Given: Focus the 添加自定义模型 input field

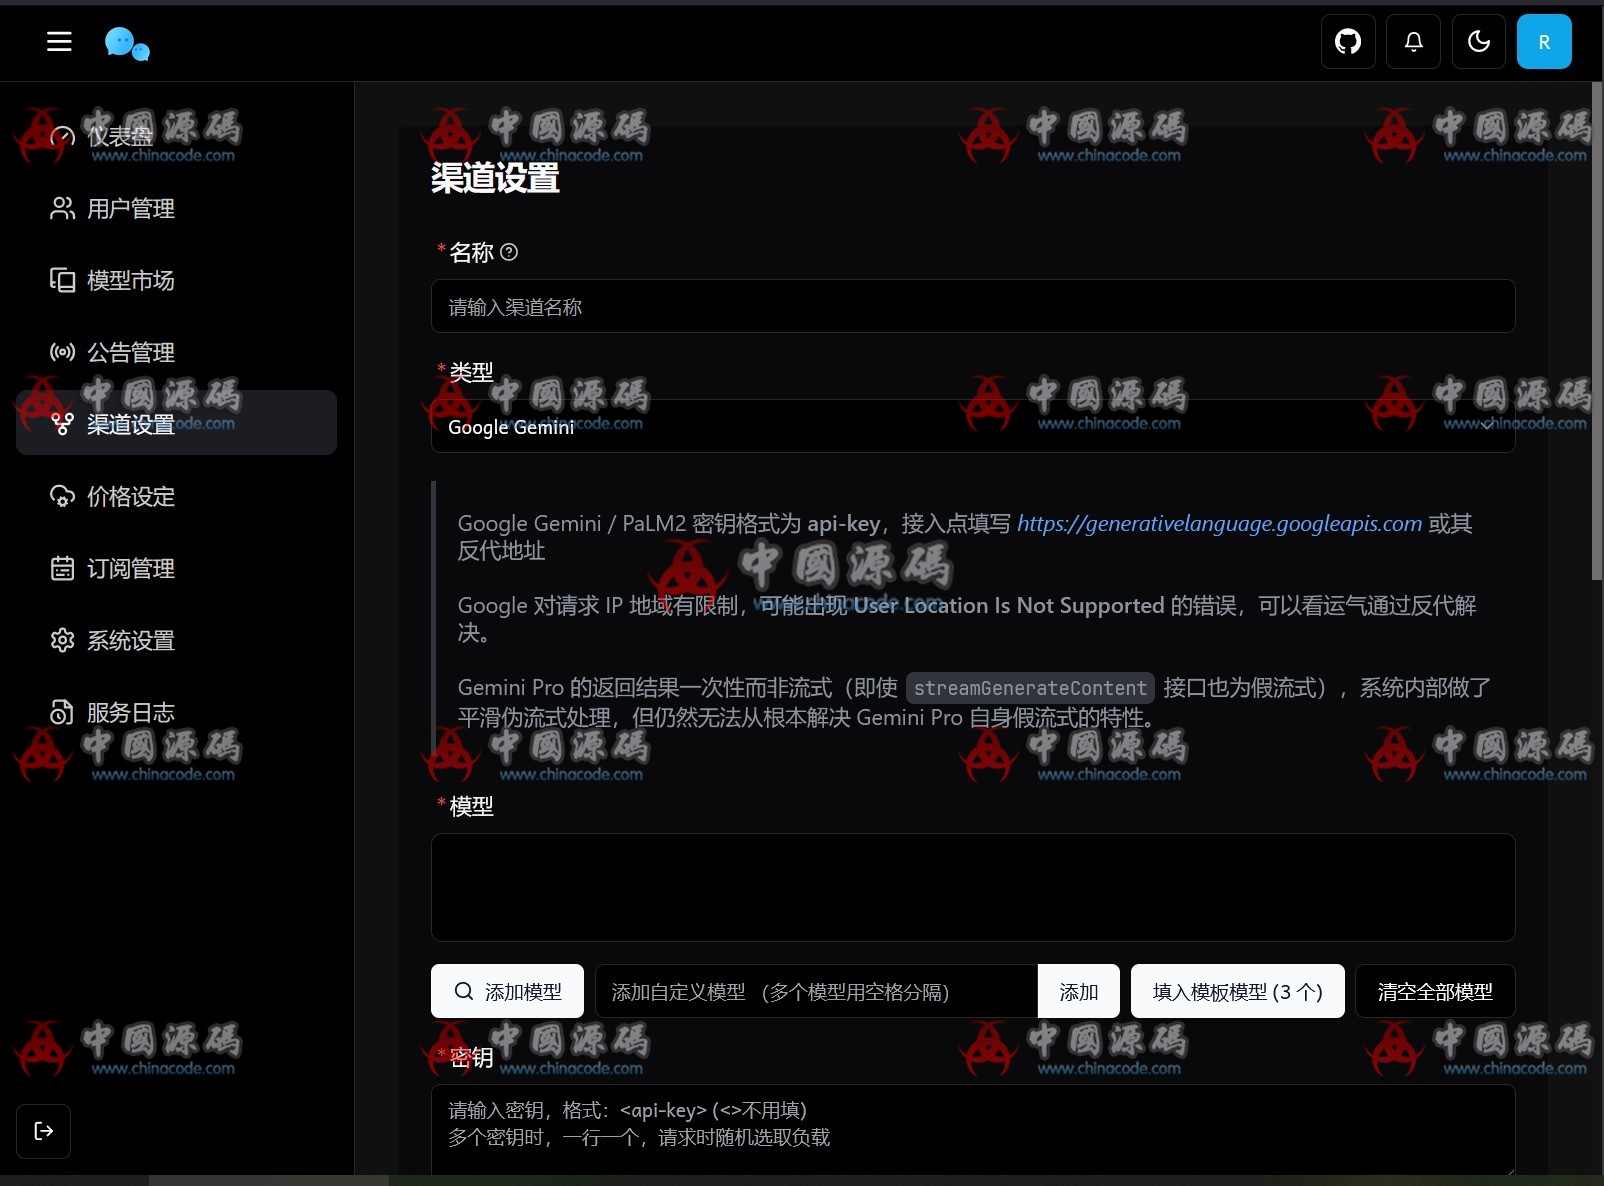Looking at the screenshot, I should [x=816, y=991].
